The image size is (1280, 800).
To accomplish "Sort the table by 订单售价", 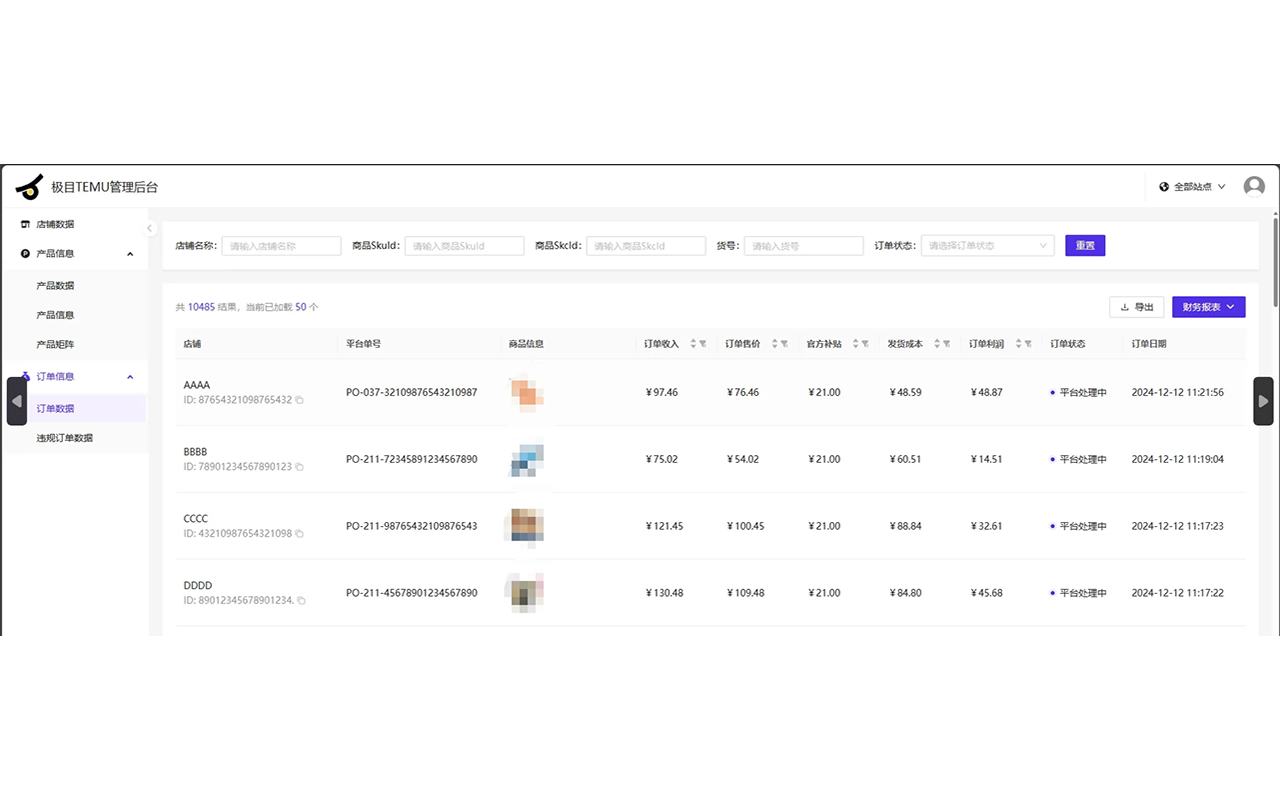I will pyautogui.click(x=774, y=344).
